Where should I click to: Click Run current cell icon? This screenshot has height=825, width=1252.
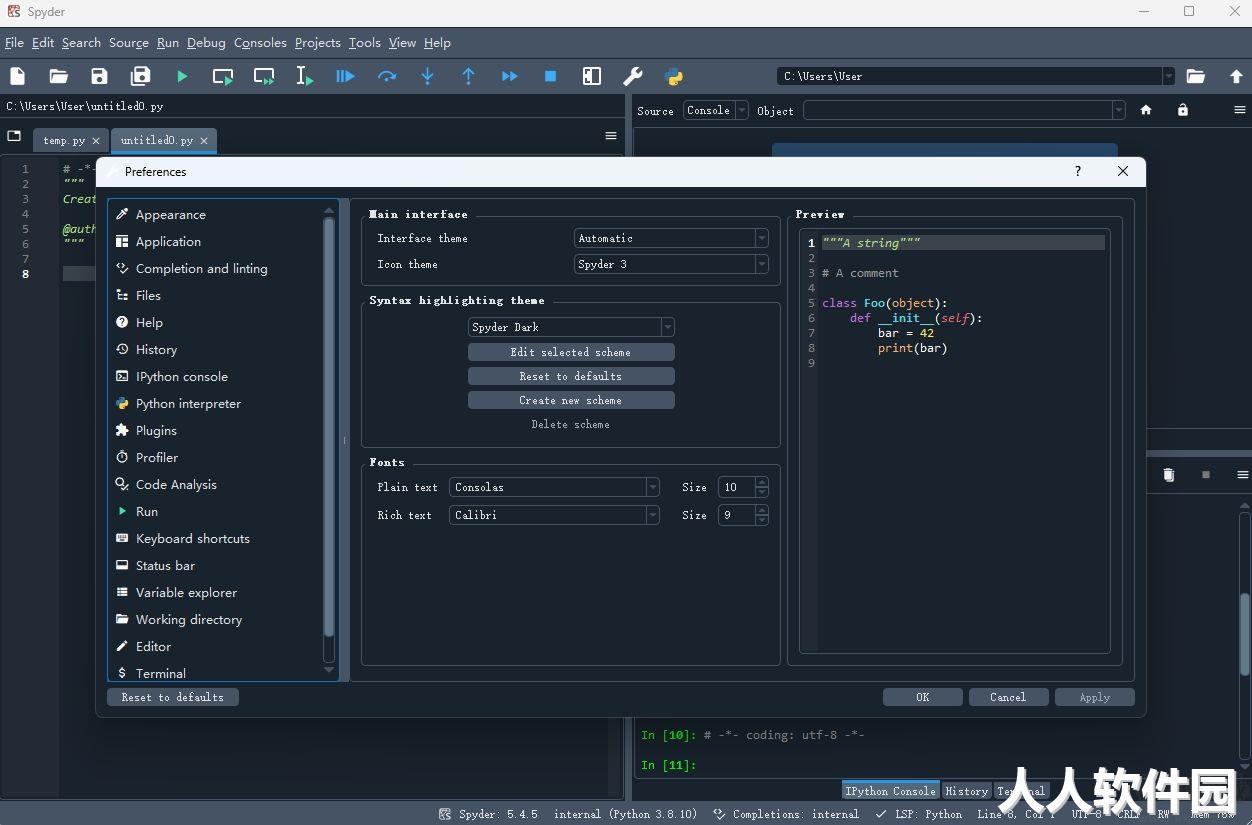[x=223, y=76]
